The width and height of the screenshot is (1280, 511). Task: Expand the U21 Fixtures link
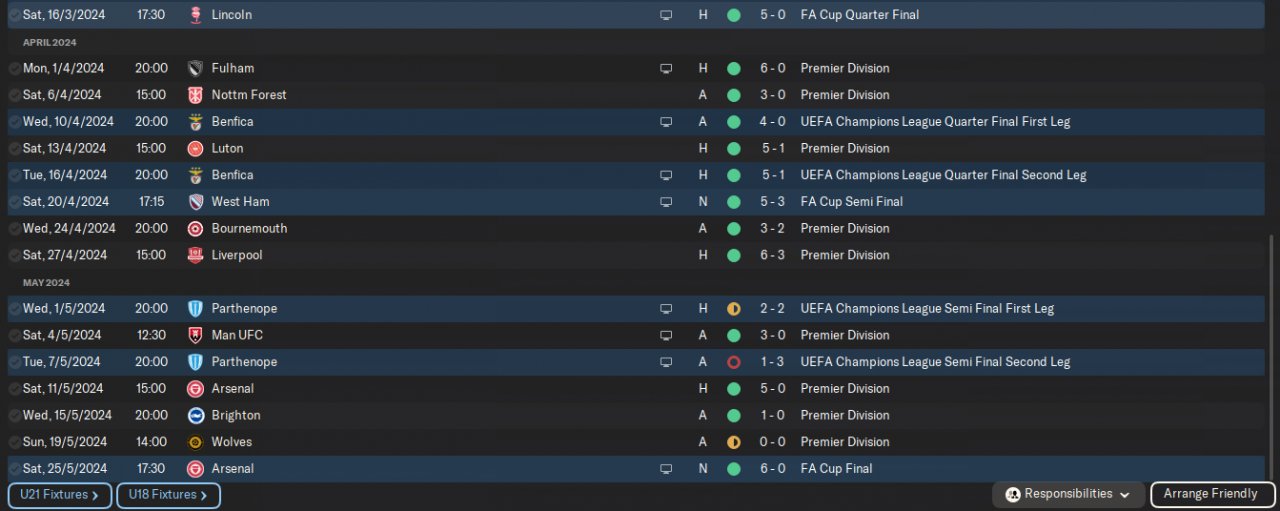(59, 495)
